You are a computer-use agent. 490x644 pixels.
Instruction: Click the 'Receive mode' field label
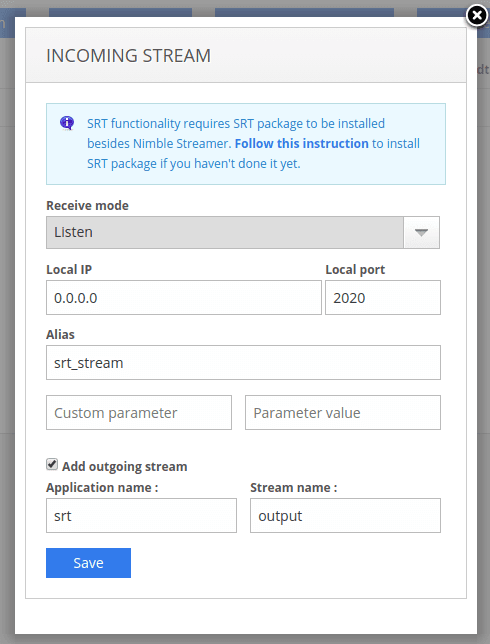pos(87,205)
